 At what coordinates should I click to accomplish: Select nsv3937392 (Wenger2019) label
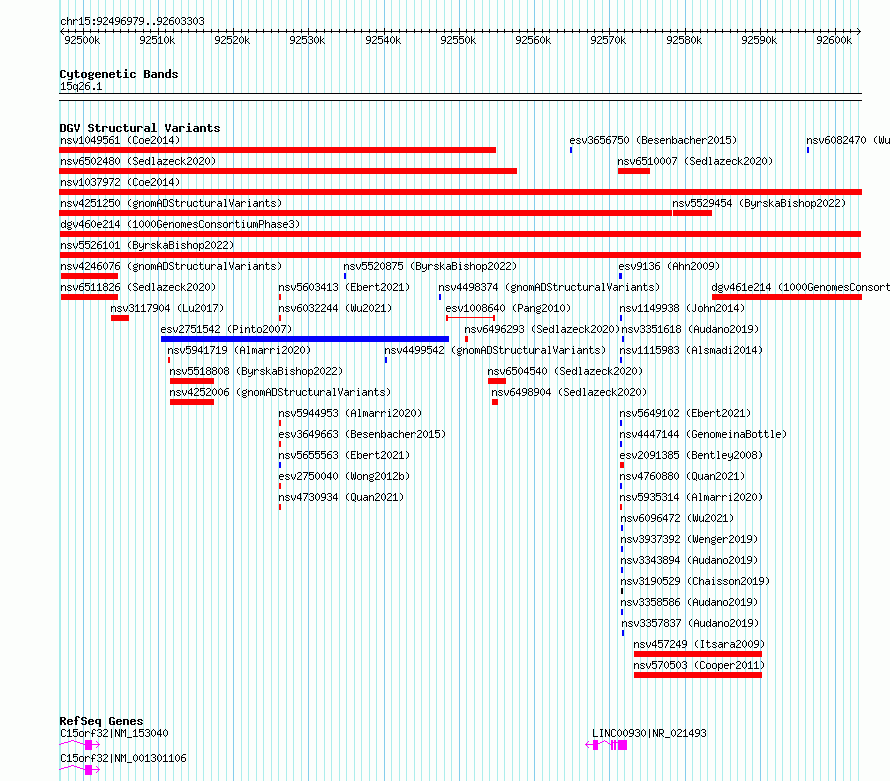tap(689, 539)
